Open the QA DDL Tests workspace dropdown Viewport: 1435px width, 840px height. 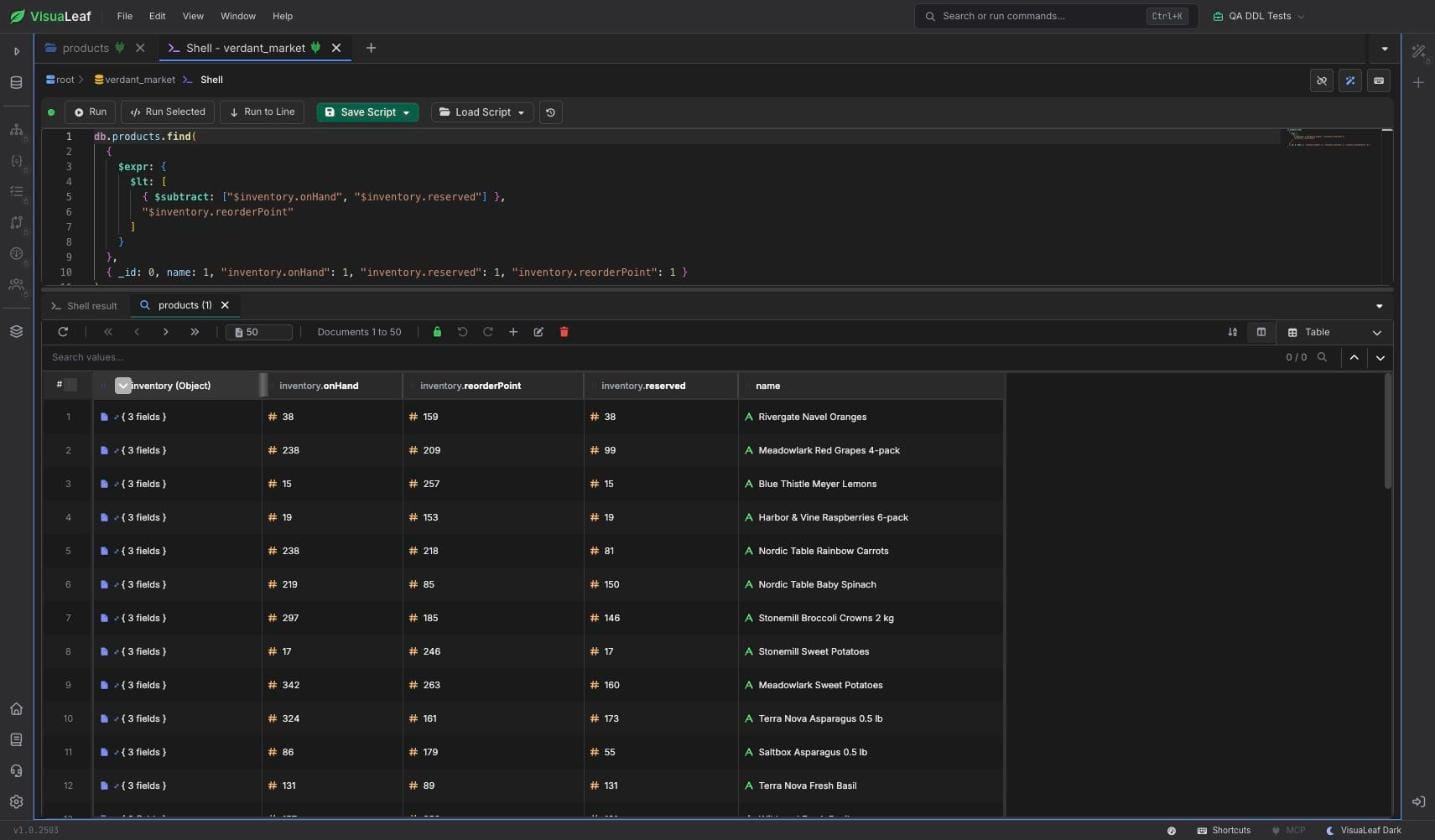[x=1258, y=16]
